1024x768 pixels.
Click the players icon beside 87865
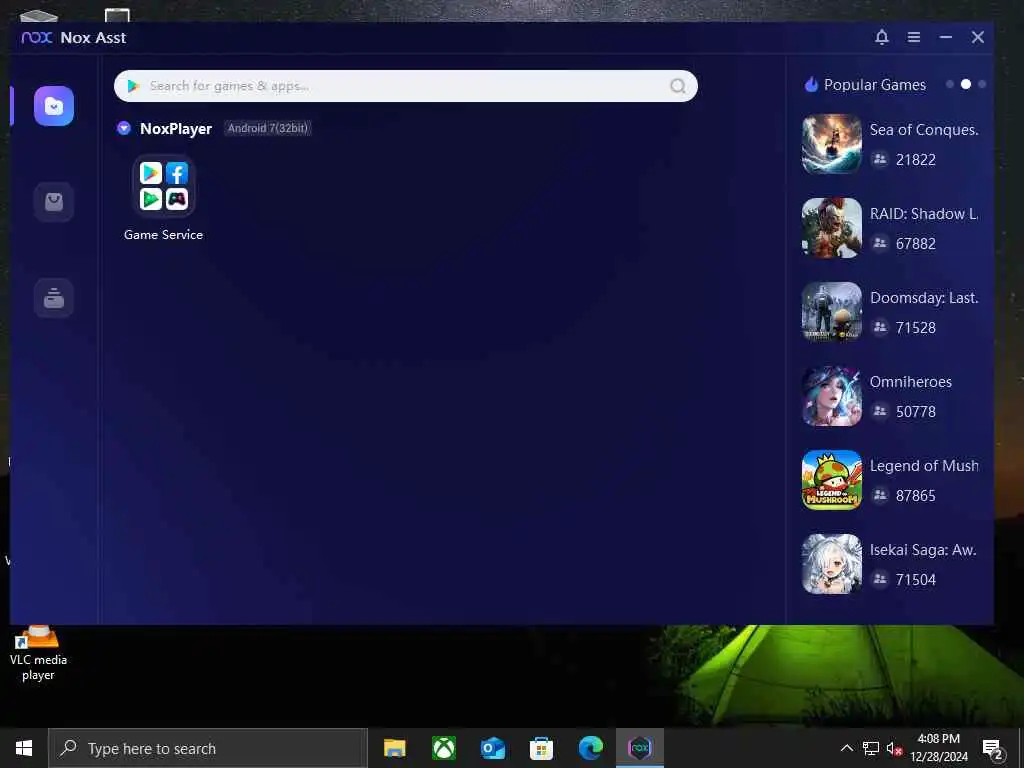point(880,495)
